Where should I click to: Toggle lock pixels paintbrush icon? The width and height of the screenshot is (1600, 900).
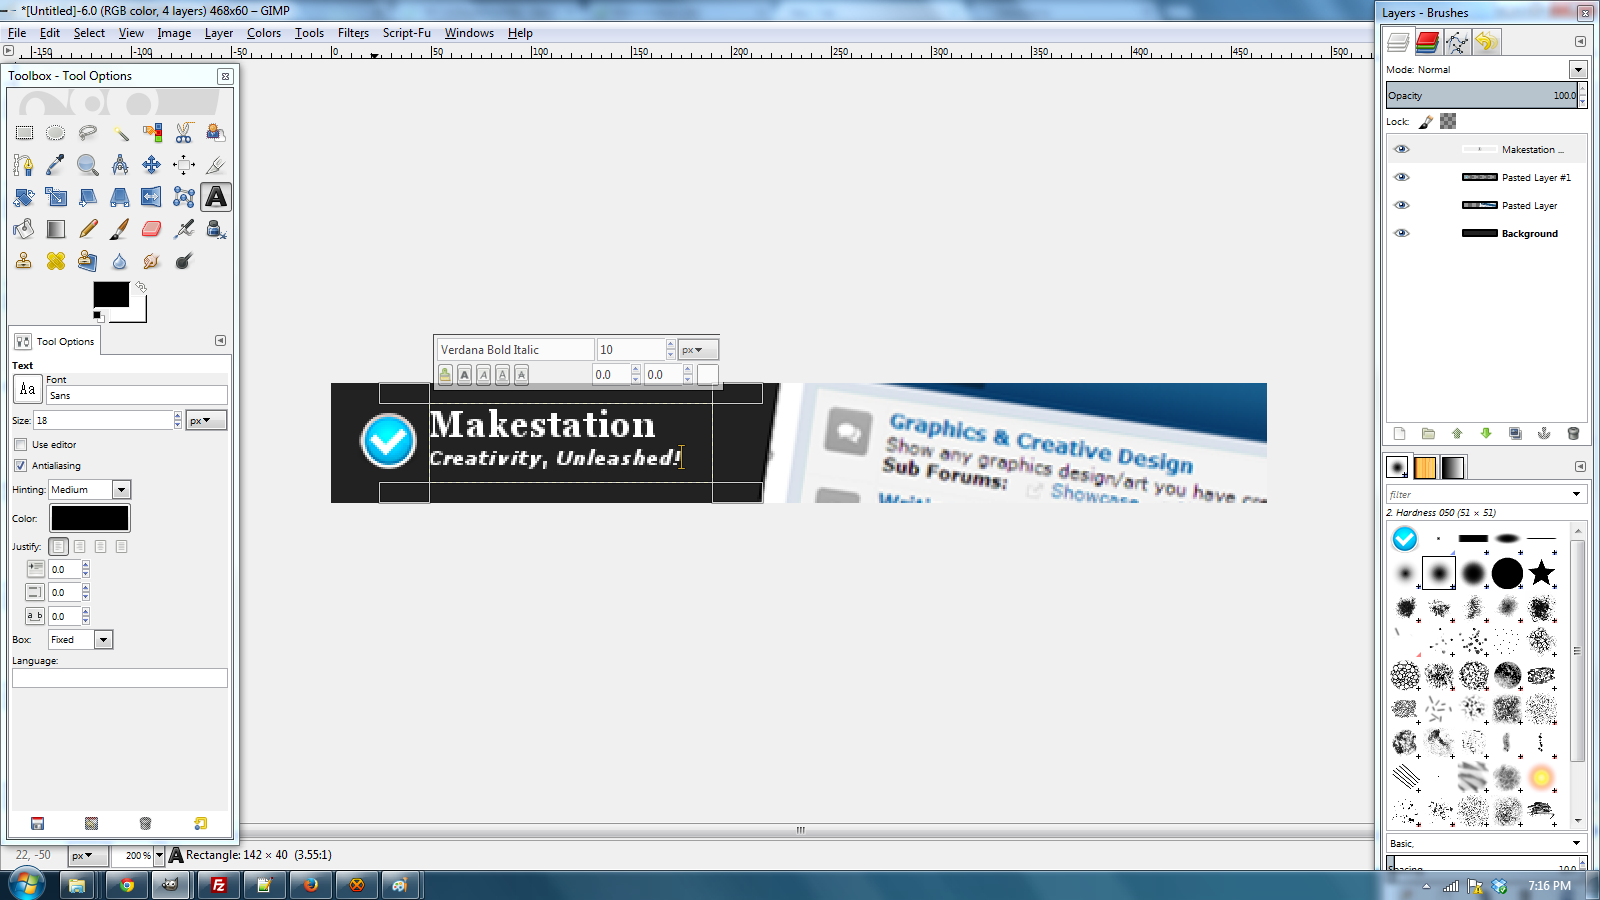point(1426,122)
